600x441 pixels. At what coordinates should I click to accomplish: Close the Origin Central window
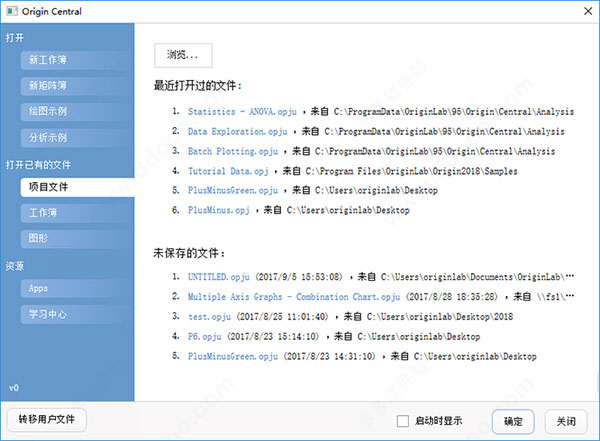click(x=588, y=11)
